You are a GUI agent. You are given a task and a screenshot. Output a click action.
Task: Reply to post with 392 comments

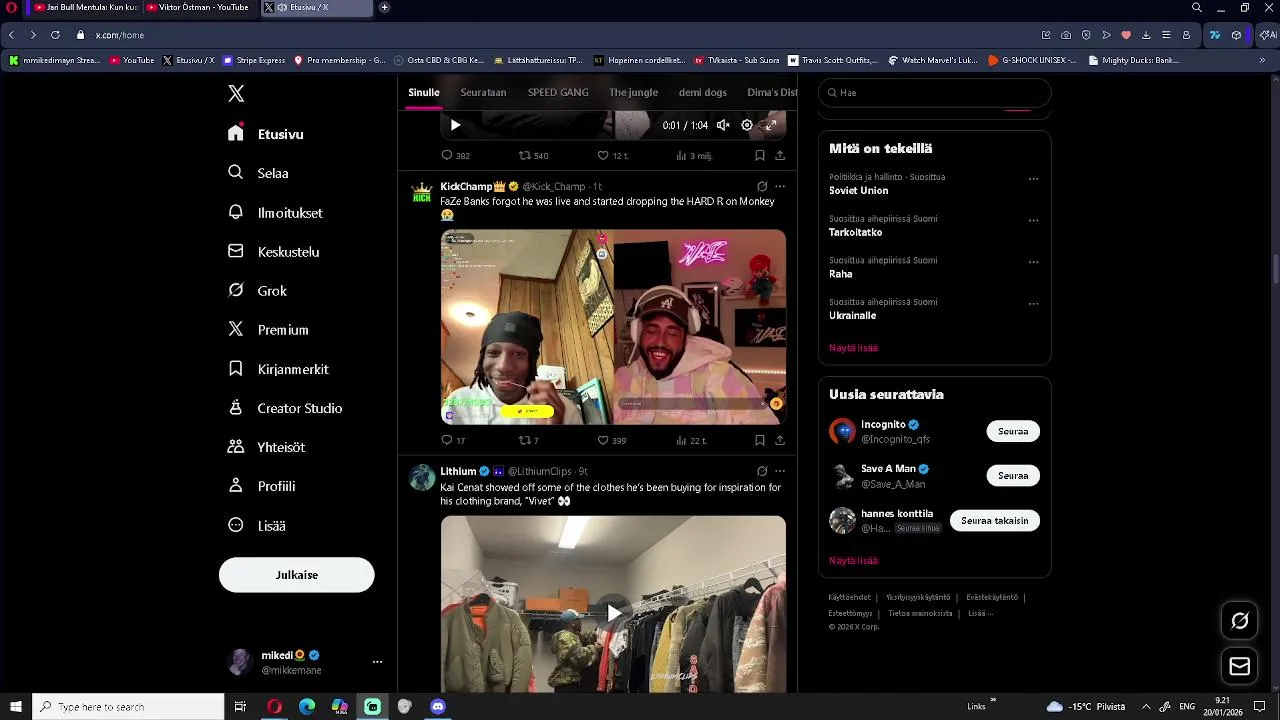[x=455, y=155]
